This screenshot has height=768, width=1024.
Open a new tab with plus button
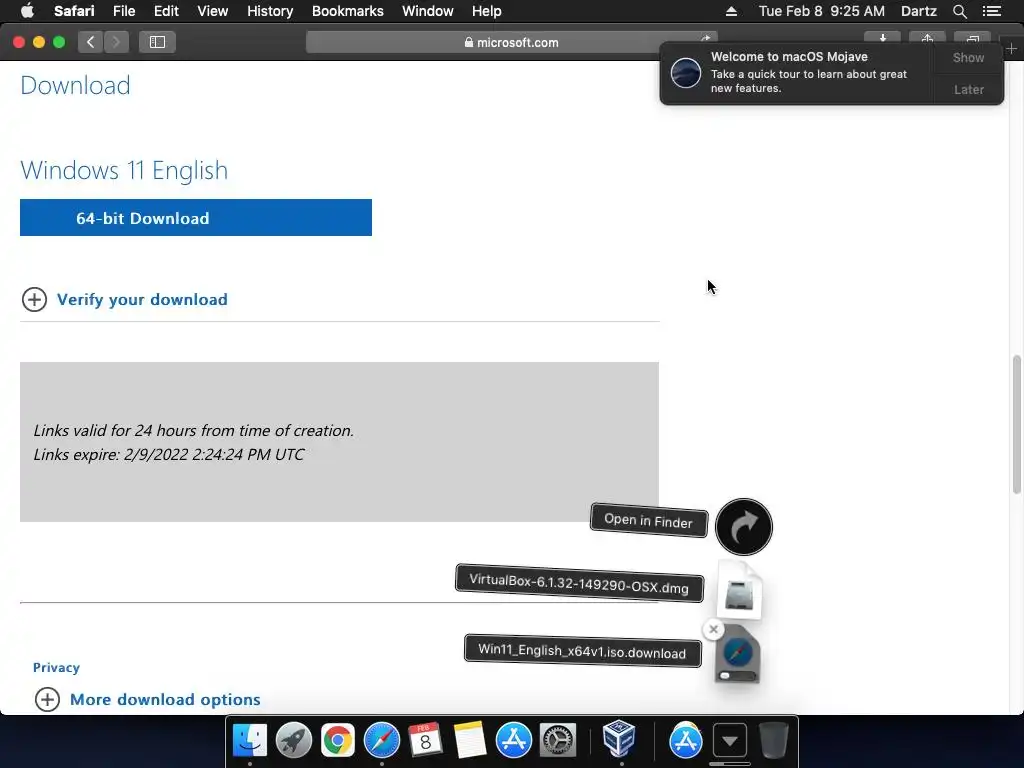tap(1012, 49)
